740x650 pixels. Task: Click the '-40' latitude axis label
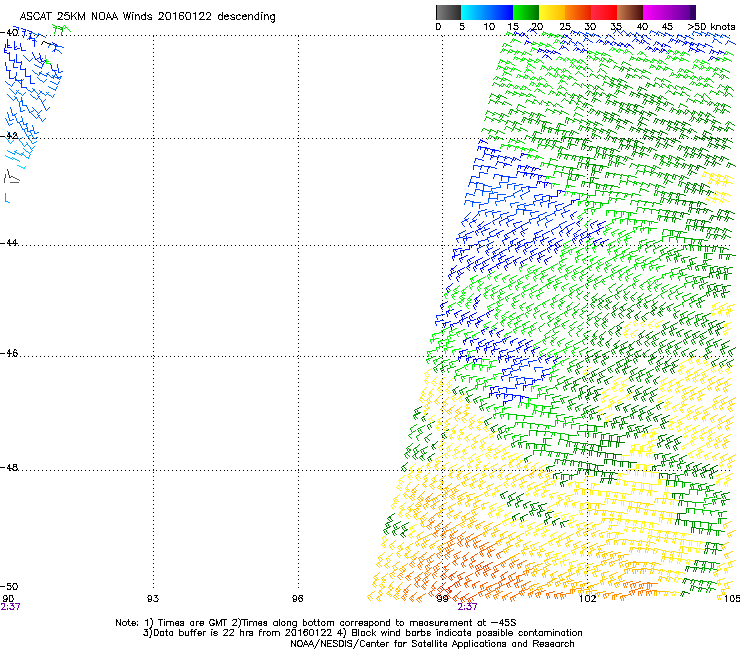coord(9,33)
